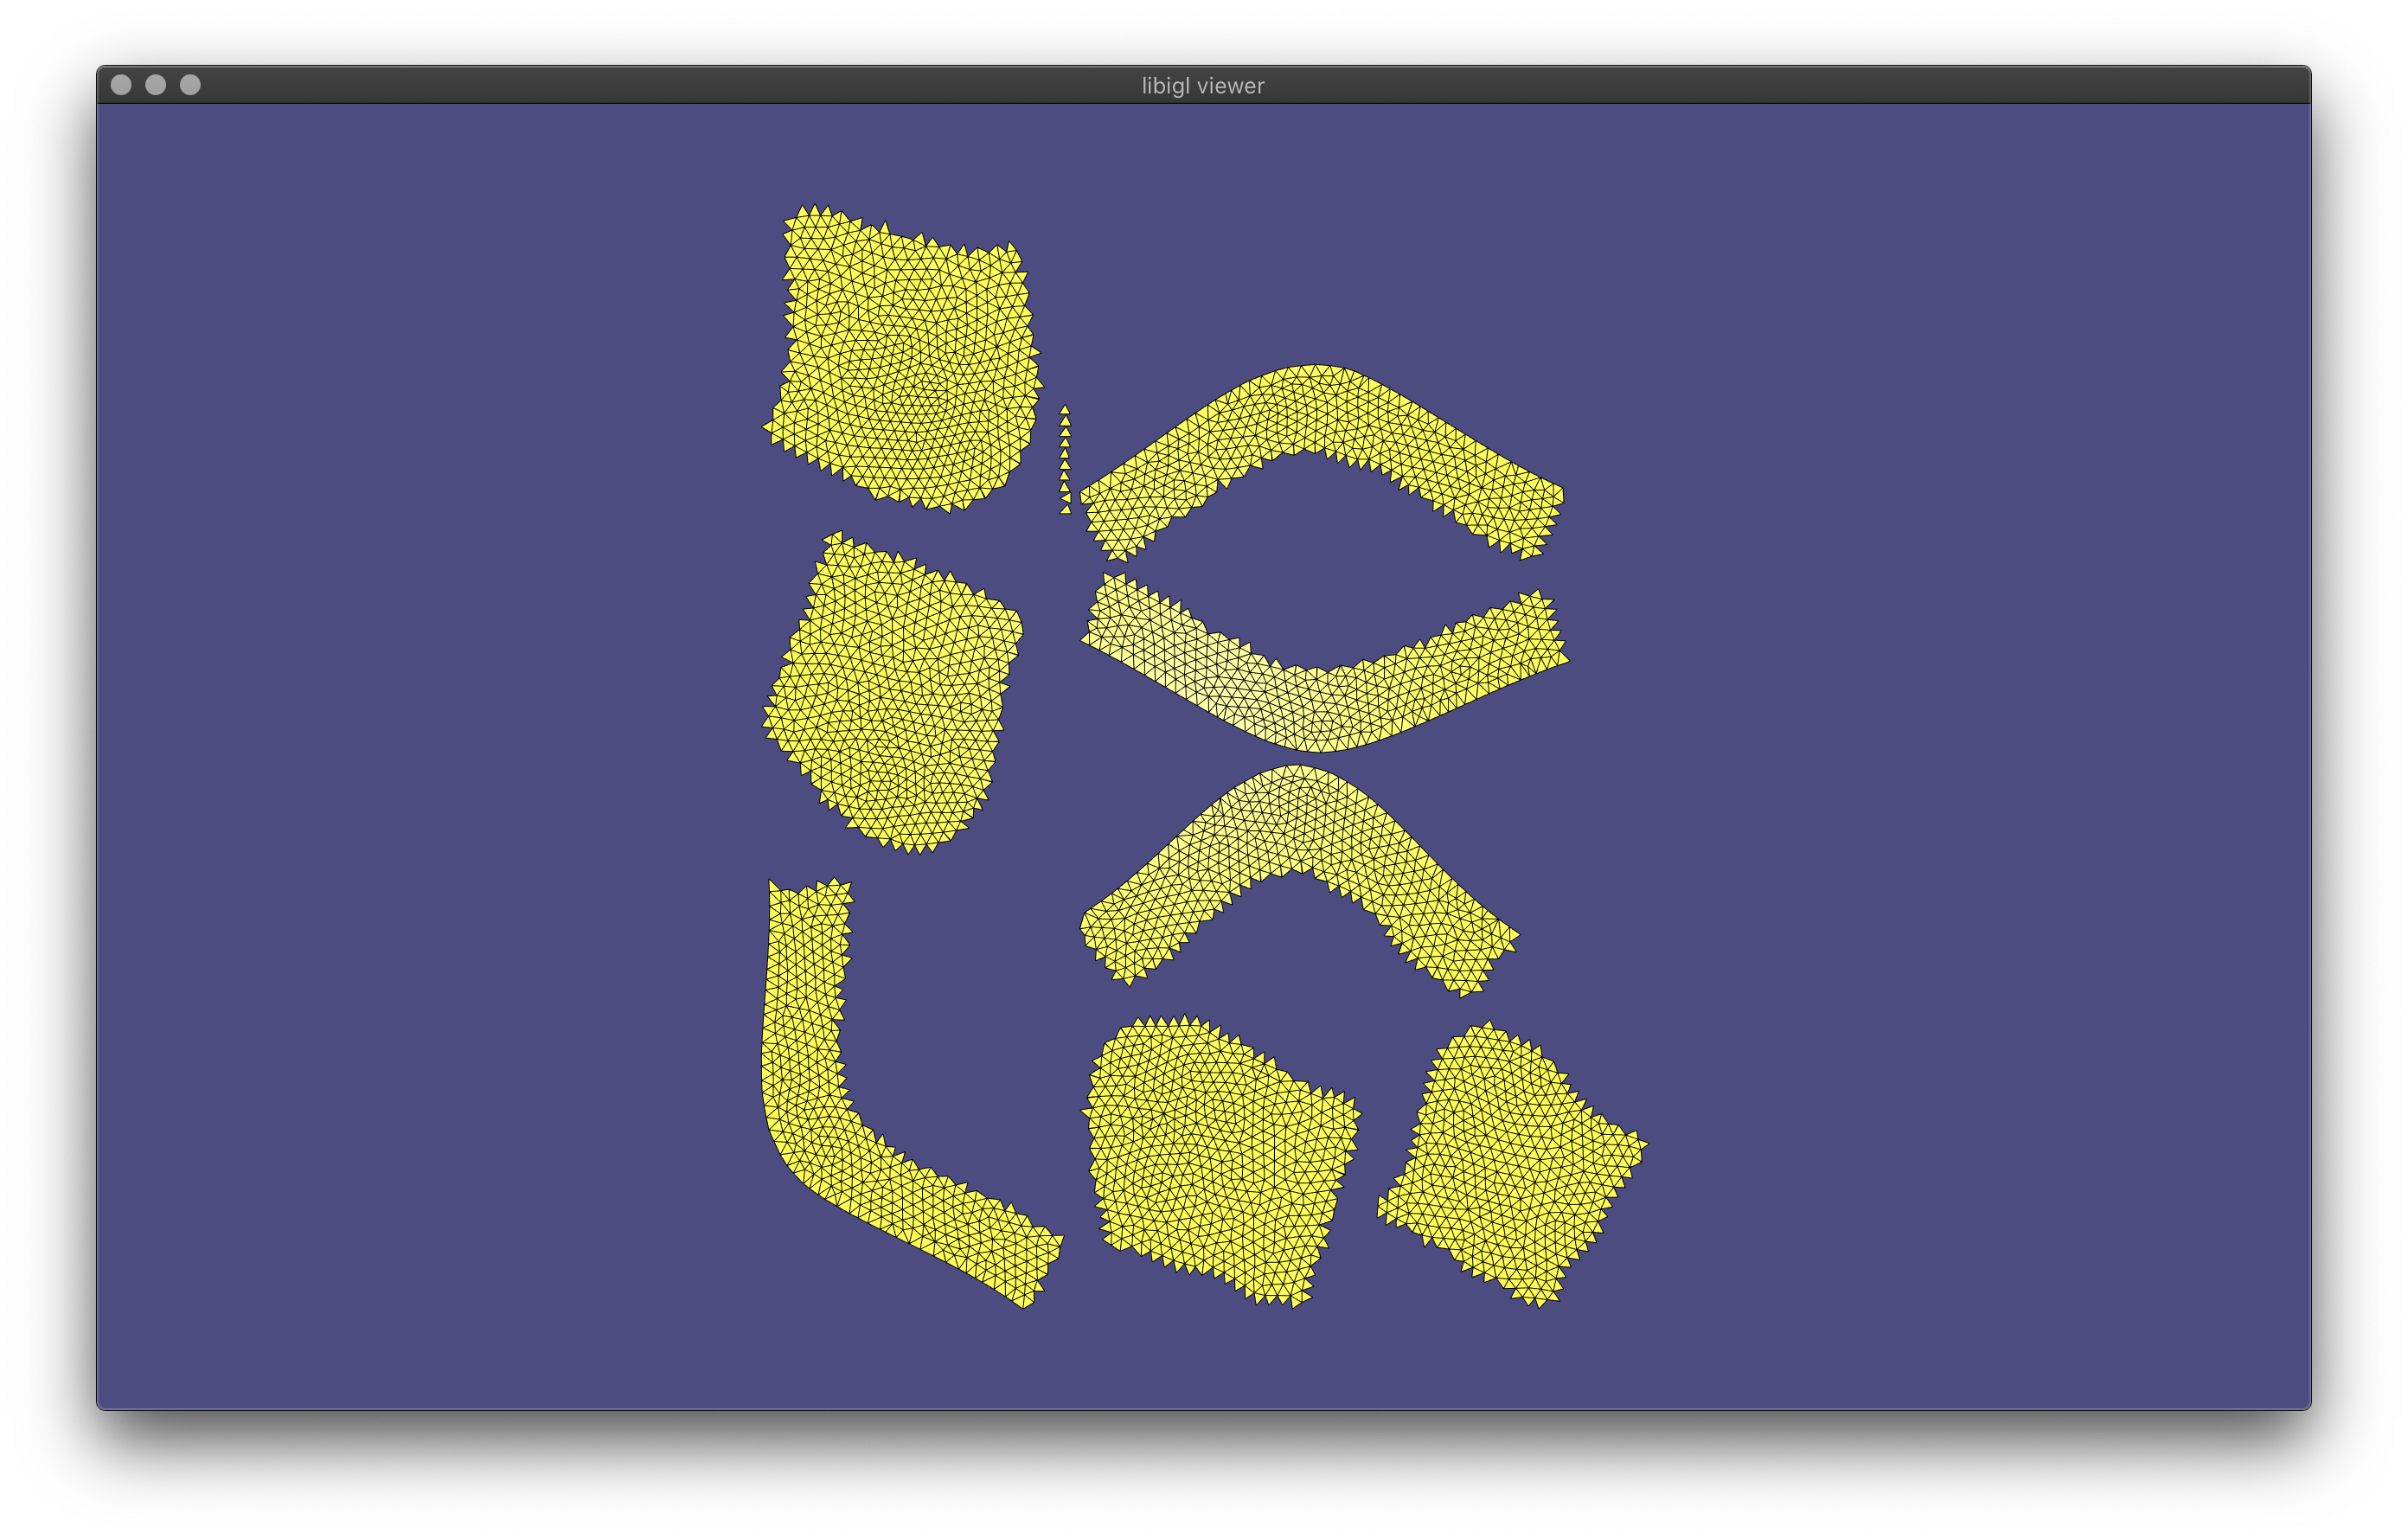
Task: Close the libigl viewer window
Action: [121, 85]
